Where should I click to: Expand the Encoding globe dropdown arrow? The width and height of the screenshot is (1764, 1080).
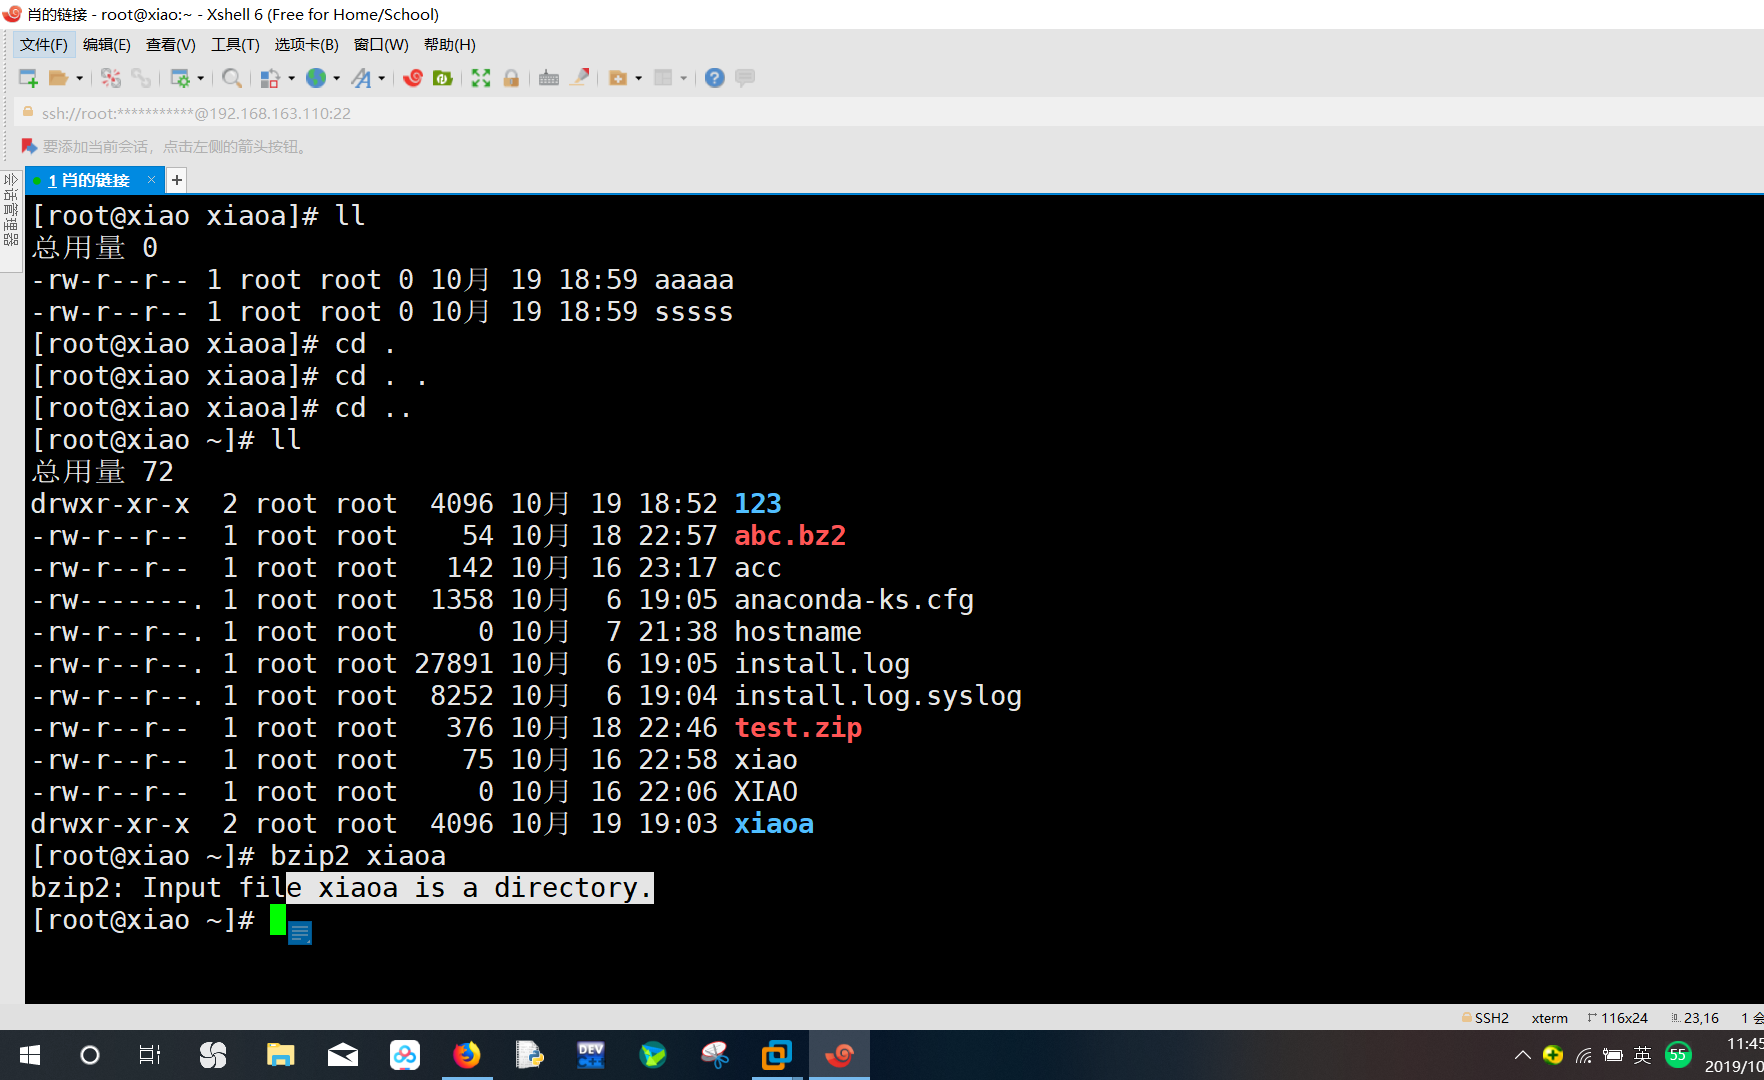coord(337,78)
